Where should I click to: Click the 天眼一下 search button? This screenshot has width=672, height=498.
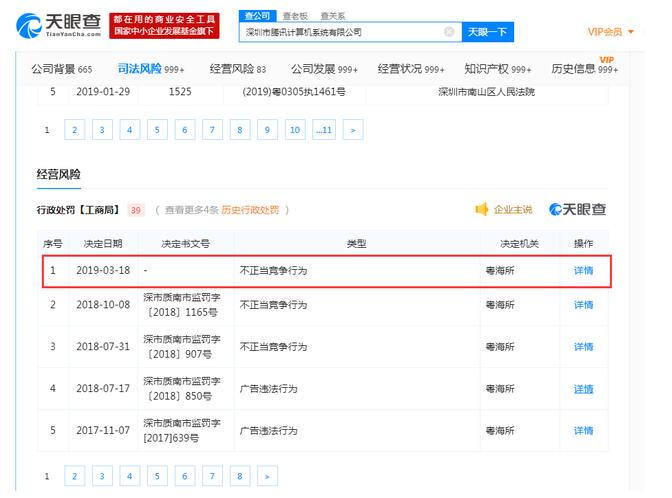pos(487,32)
